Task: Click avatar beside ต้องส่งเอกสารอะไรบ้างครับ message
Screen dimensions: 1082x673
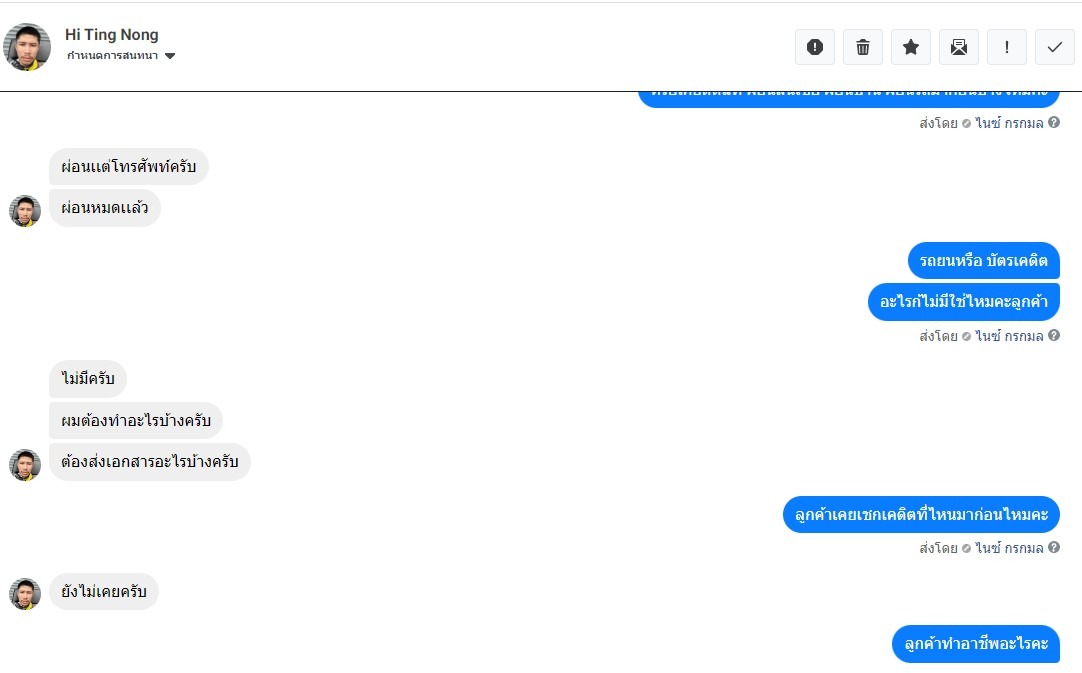Action: click(25, 465)
